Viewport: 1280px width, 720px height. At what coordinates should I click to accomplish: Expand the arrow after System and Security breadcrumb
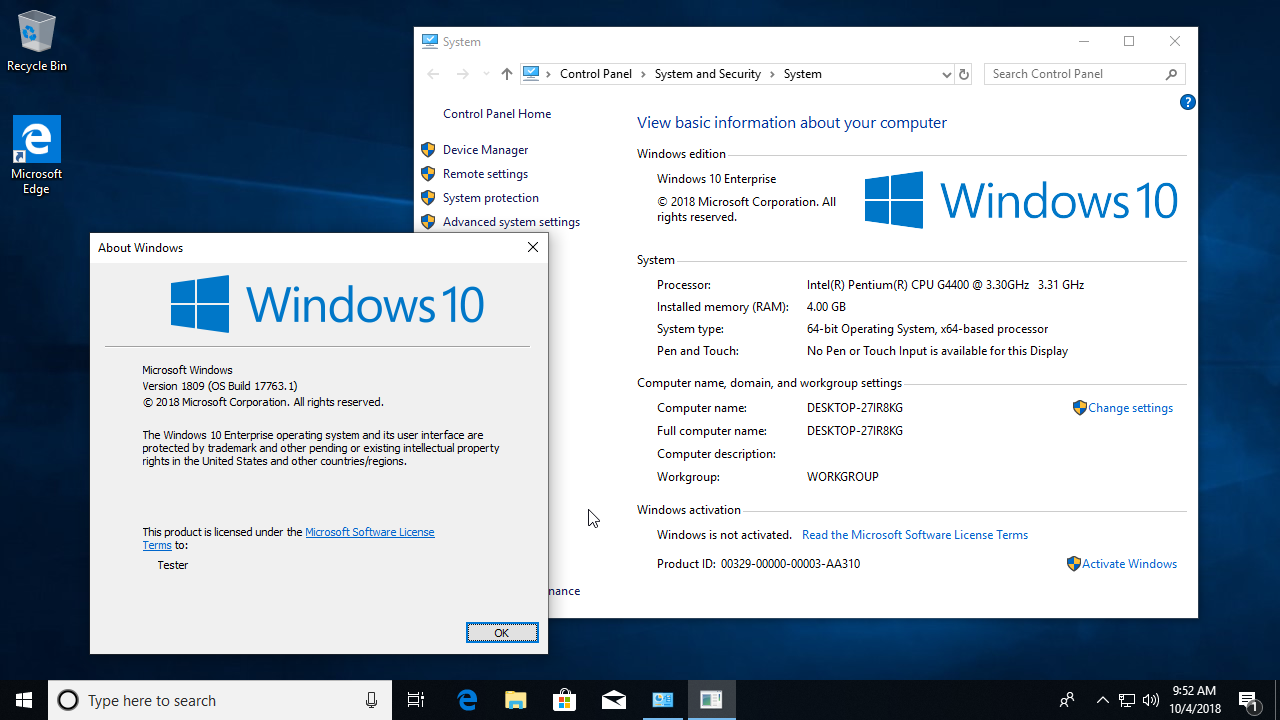click(772, 74)
